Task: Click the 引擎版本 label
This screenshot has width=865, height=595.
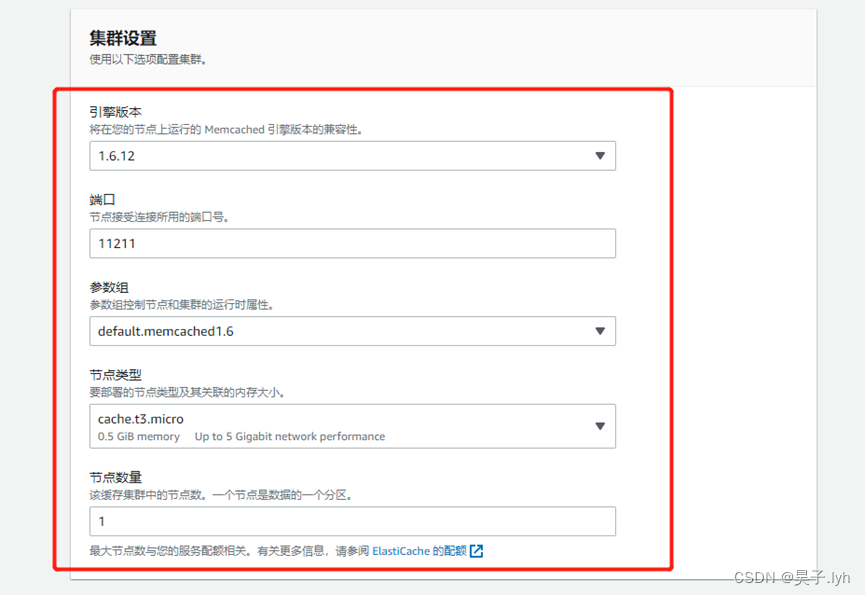Action: [x=115, y=112]
